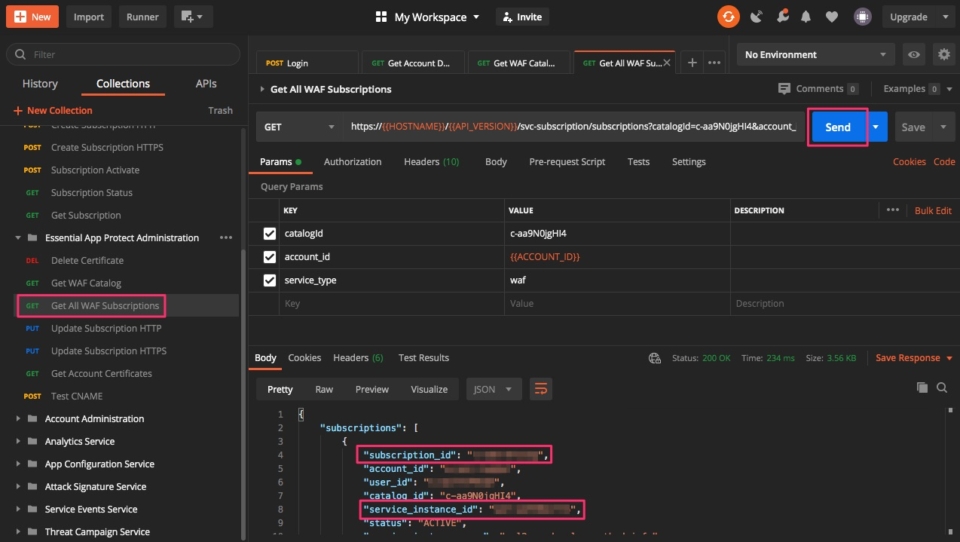The image size is (960, 542).
Task: Open the satellite capture requests icon
Action: pos(757,17)
